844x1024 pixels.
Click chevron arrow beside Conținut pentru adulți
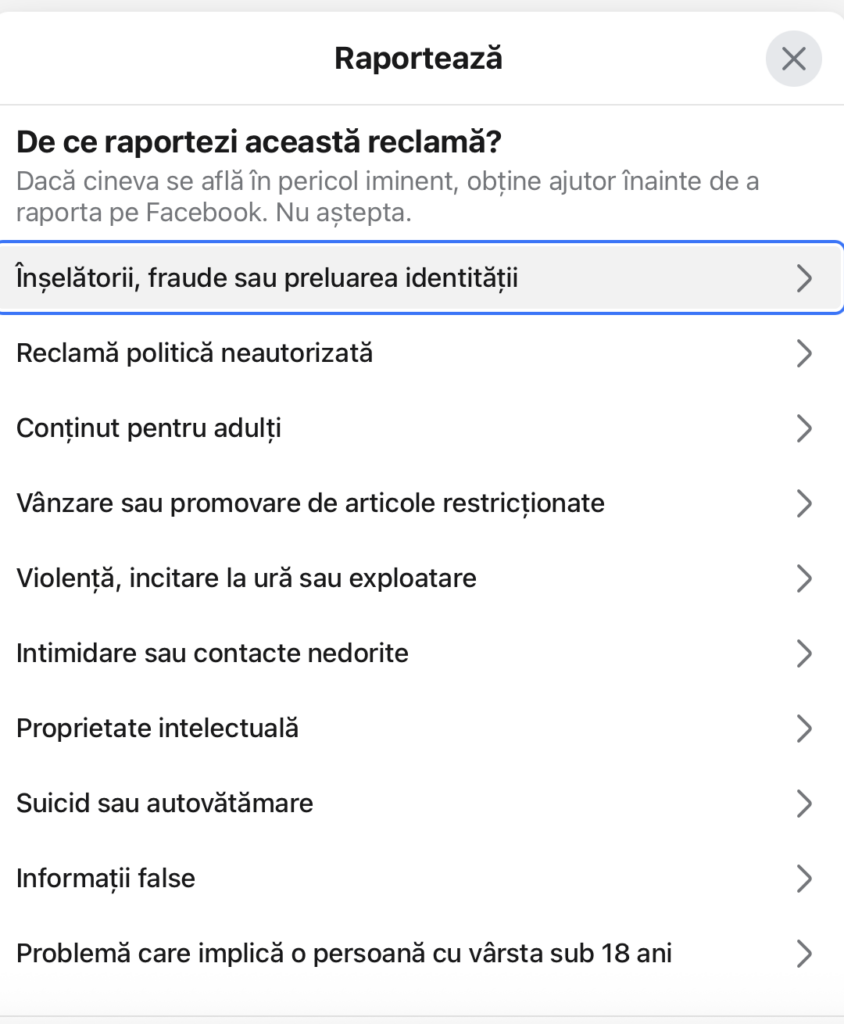pos(804,428)
